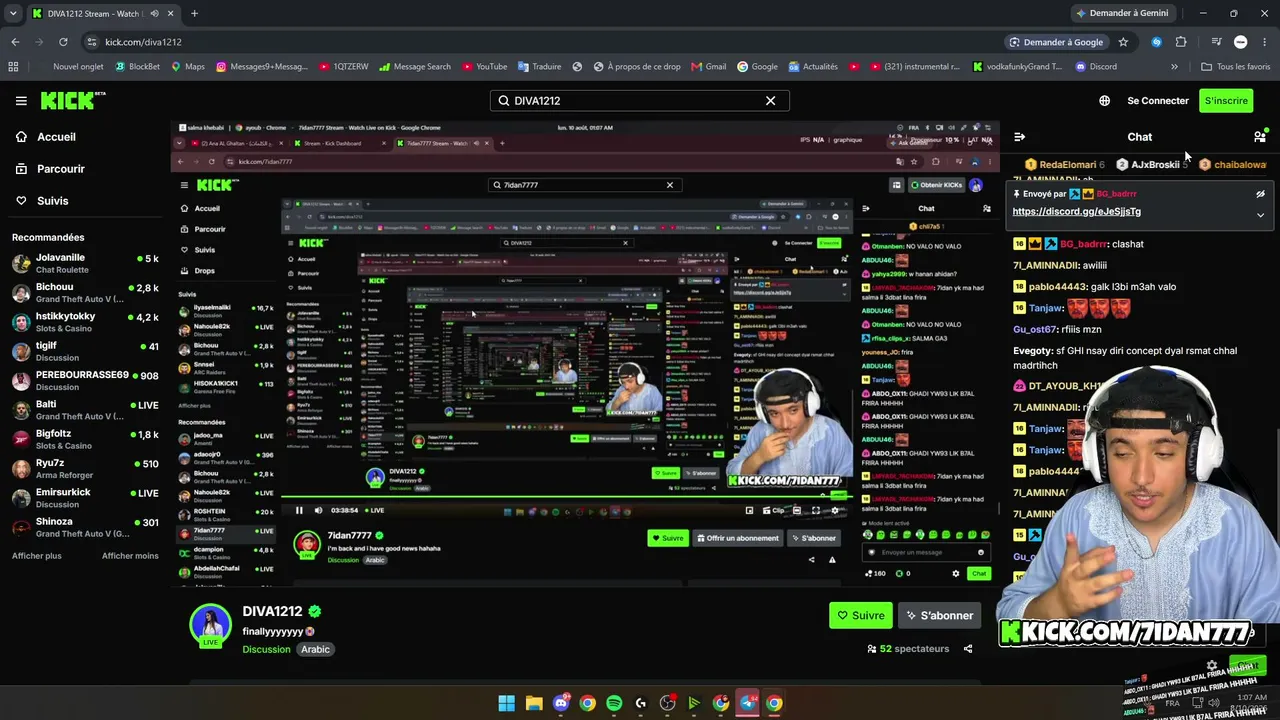Open the Chrome apps grid shortcut
The image size is (1280, 720).
[13, 67]
